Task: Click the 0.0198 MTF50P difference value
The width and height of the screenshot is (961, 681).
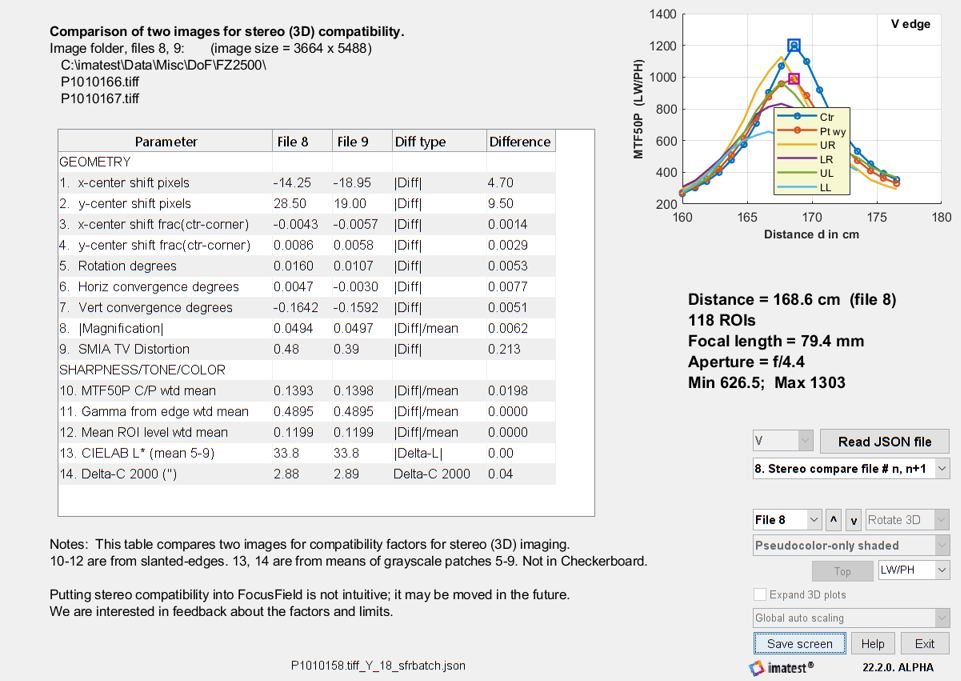Action: (508, 391)
